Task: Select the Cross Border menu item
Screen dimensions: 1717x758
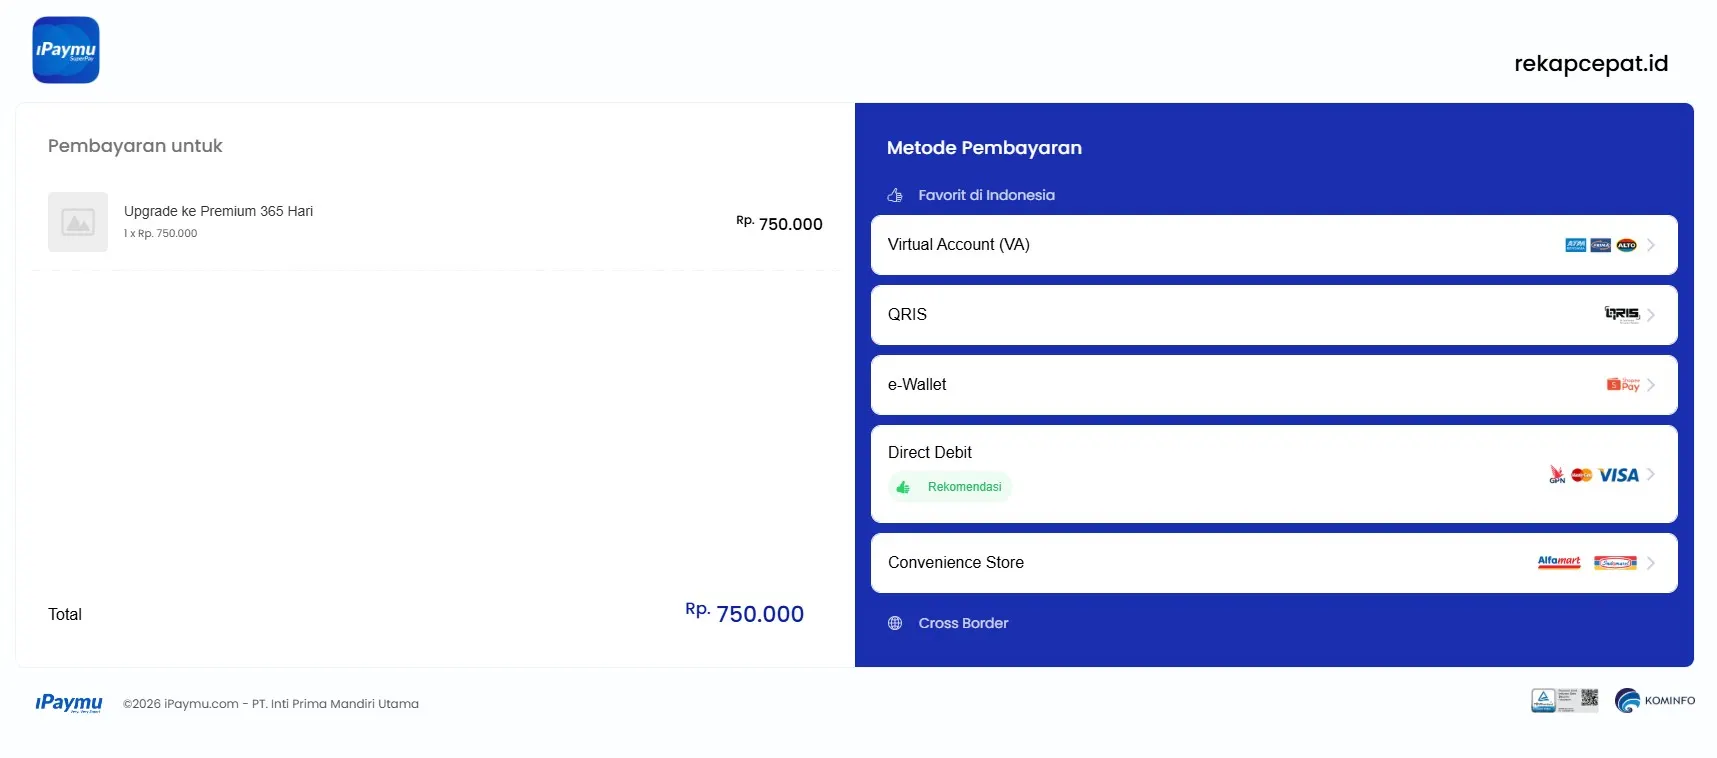Action: point(963,622)
